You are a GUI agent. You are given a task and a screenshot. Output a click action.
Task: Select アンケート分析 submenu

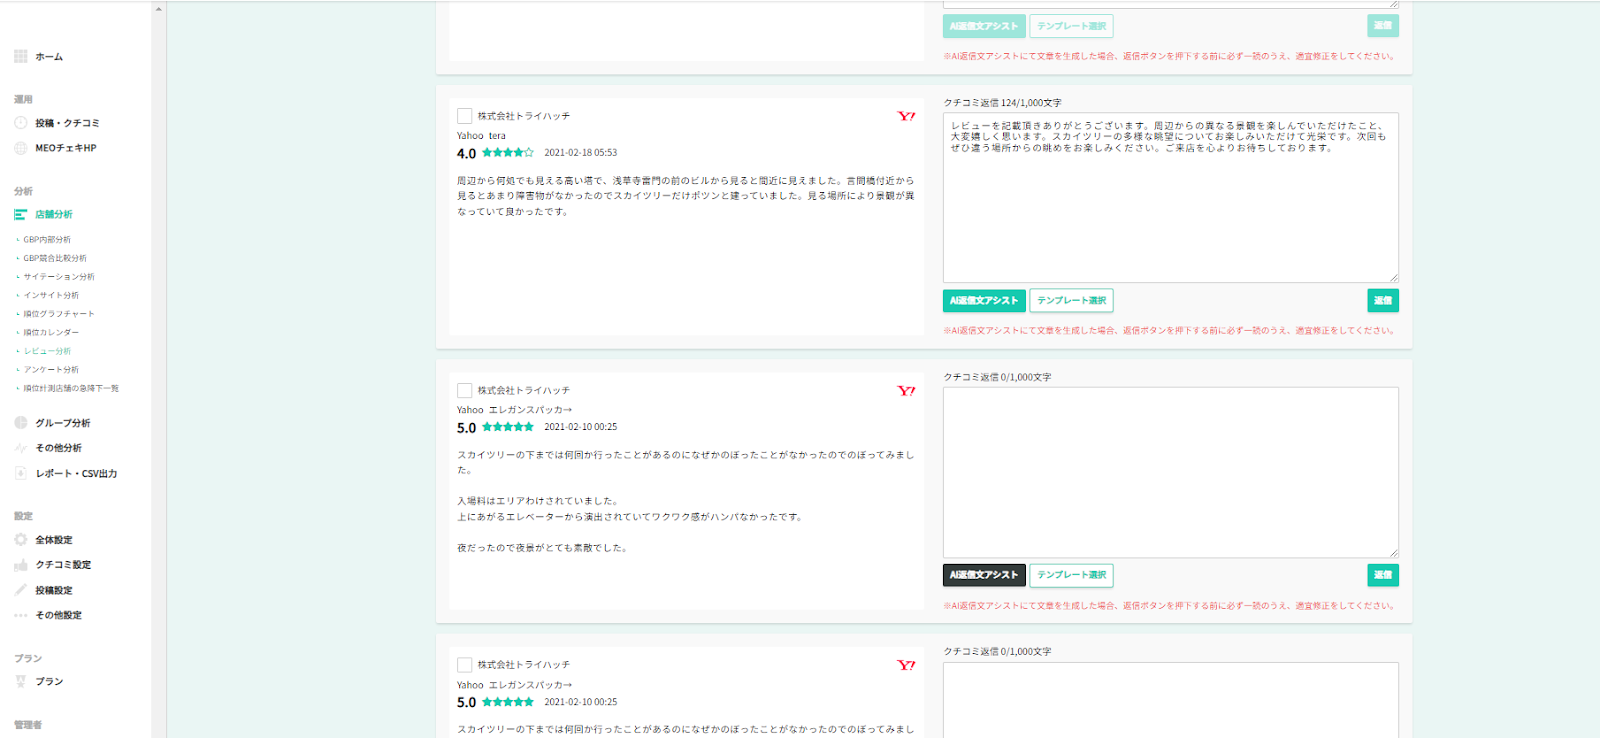tap(51, 370)
